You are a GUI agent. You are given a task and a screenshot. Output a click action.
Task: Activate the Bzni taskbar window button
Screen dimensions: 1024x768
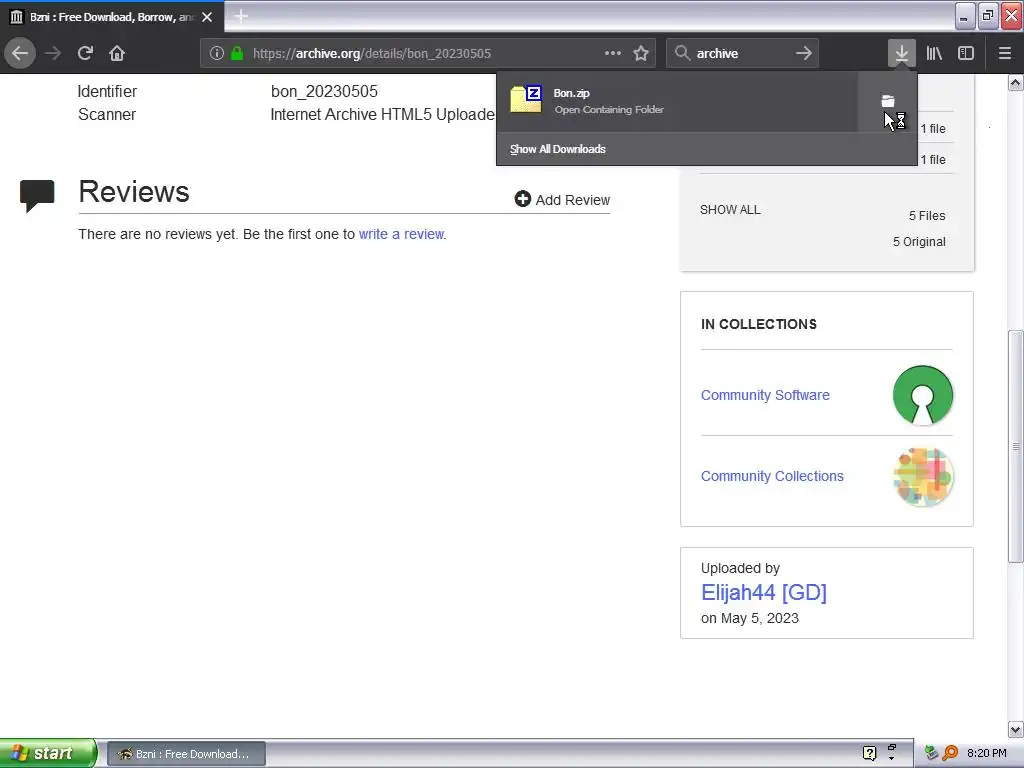pos(186,754)
